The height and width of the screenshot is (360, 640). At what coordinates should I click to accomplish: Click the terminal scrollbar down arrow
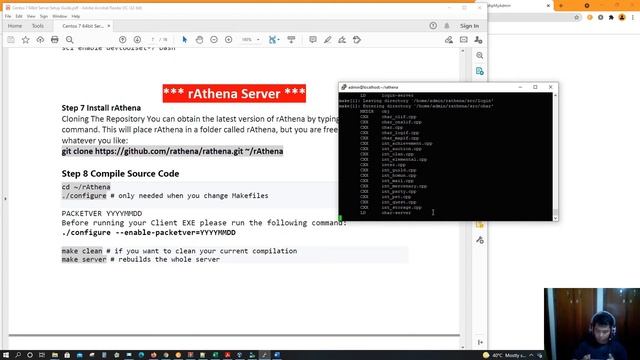coord(555,218)
